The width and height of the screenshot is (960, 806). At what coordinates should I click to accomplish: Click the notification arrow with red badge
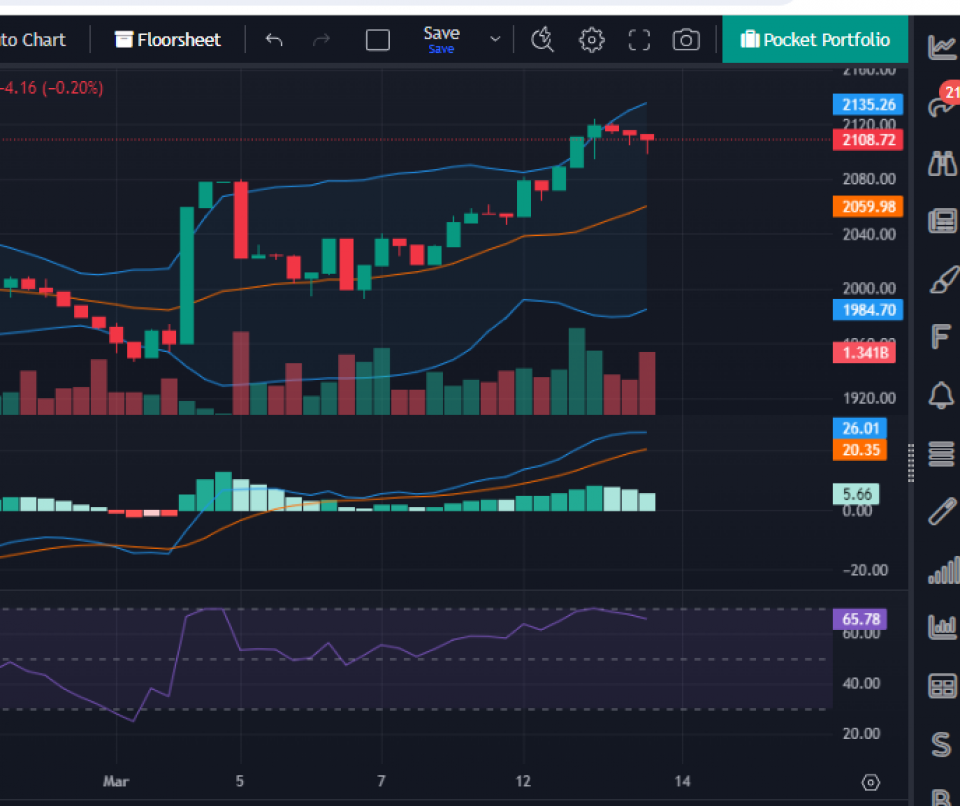[941, 104]
